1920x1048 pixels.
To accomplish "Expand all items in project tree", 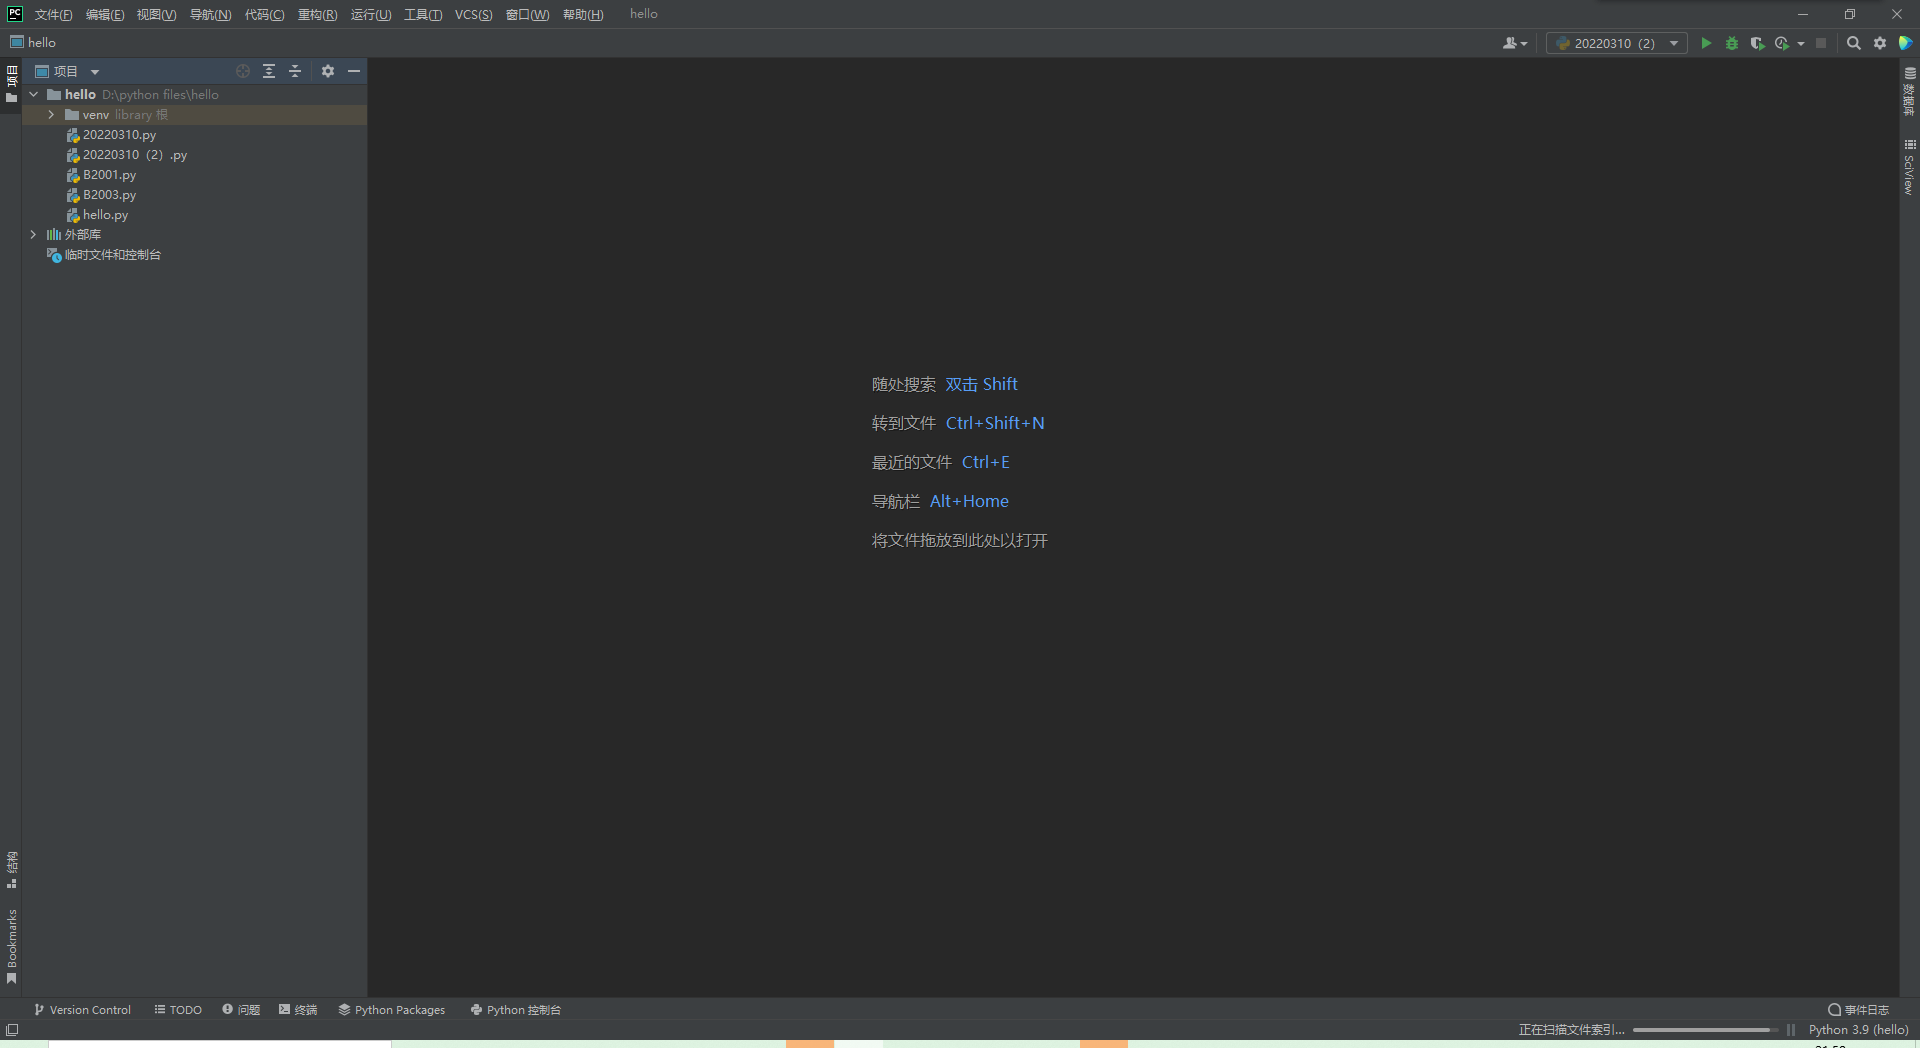I will (x=269, y=71).
